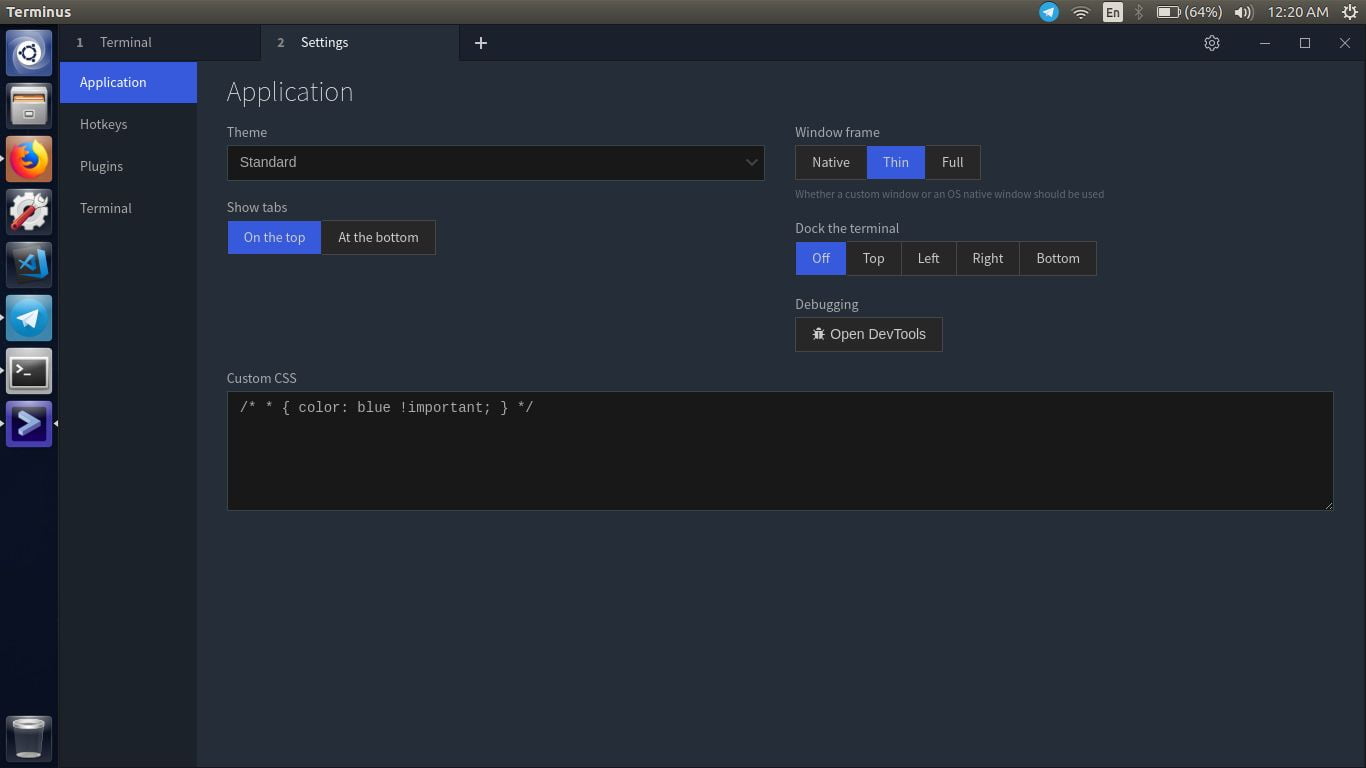Switch to the Terminal tab

pyautogui.click(x=126, y=43)
